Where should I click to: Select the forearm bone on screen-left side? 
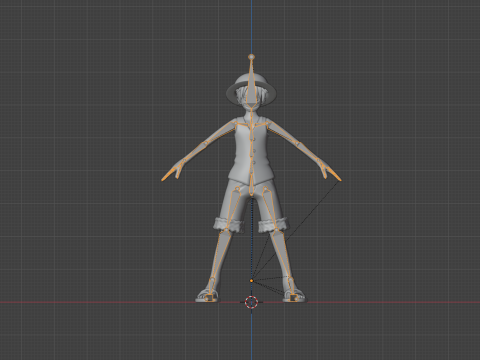click(195, 152)
